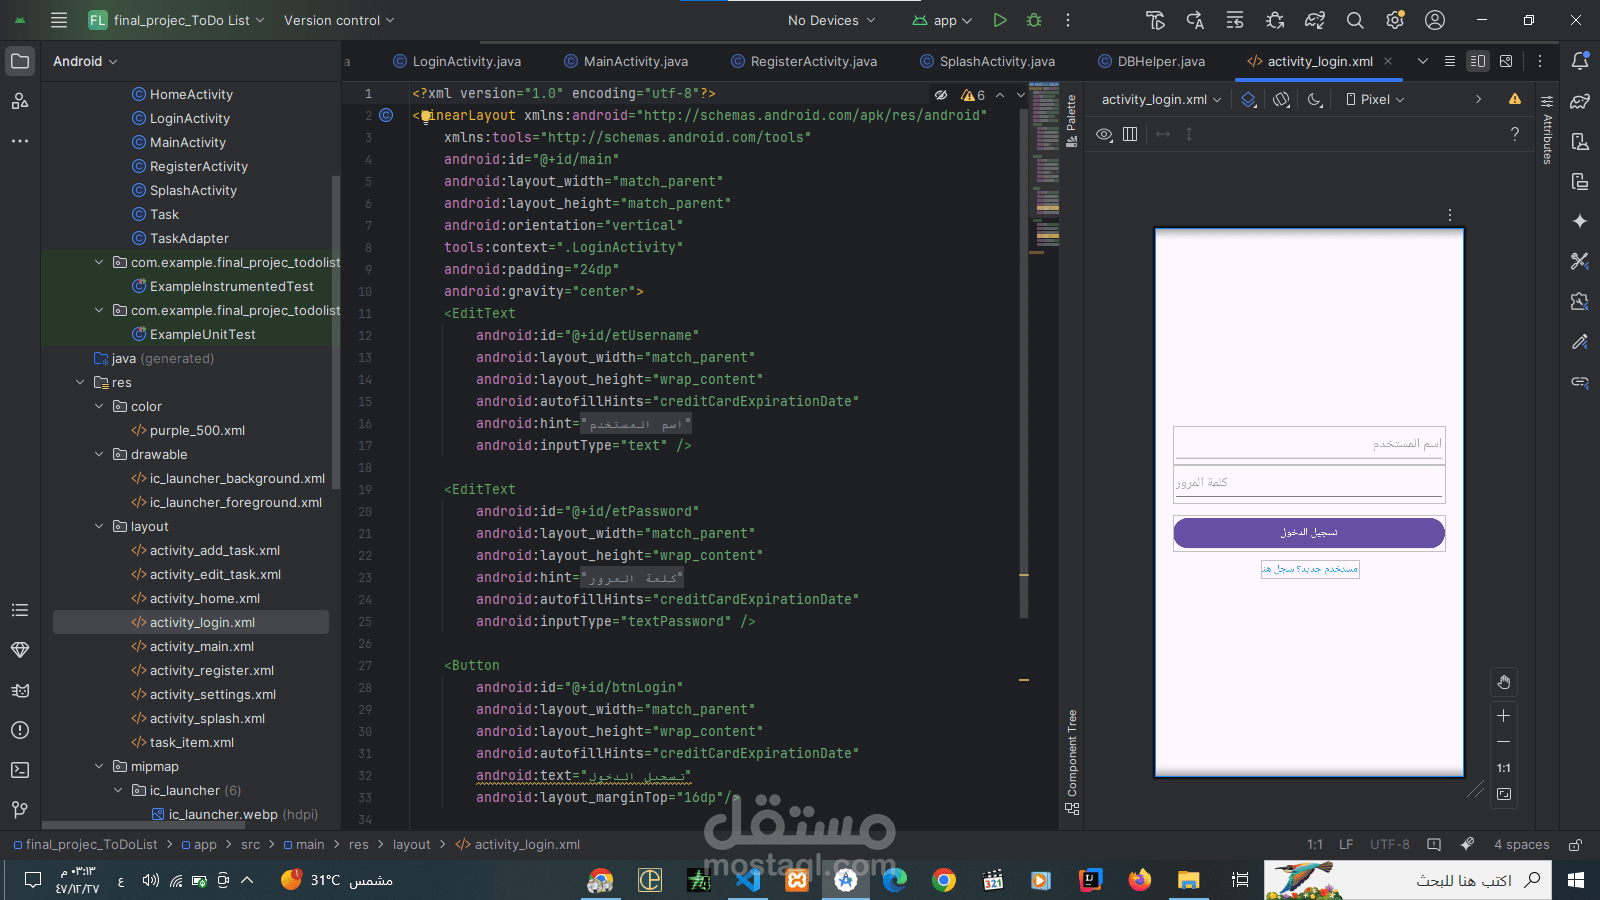Open IDE settings gear icon
The height and width of the screenshot is (900, 1600).
[1395, 20]
